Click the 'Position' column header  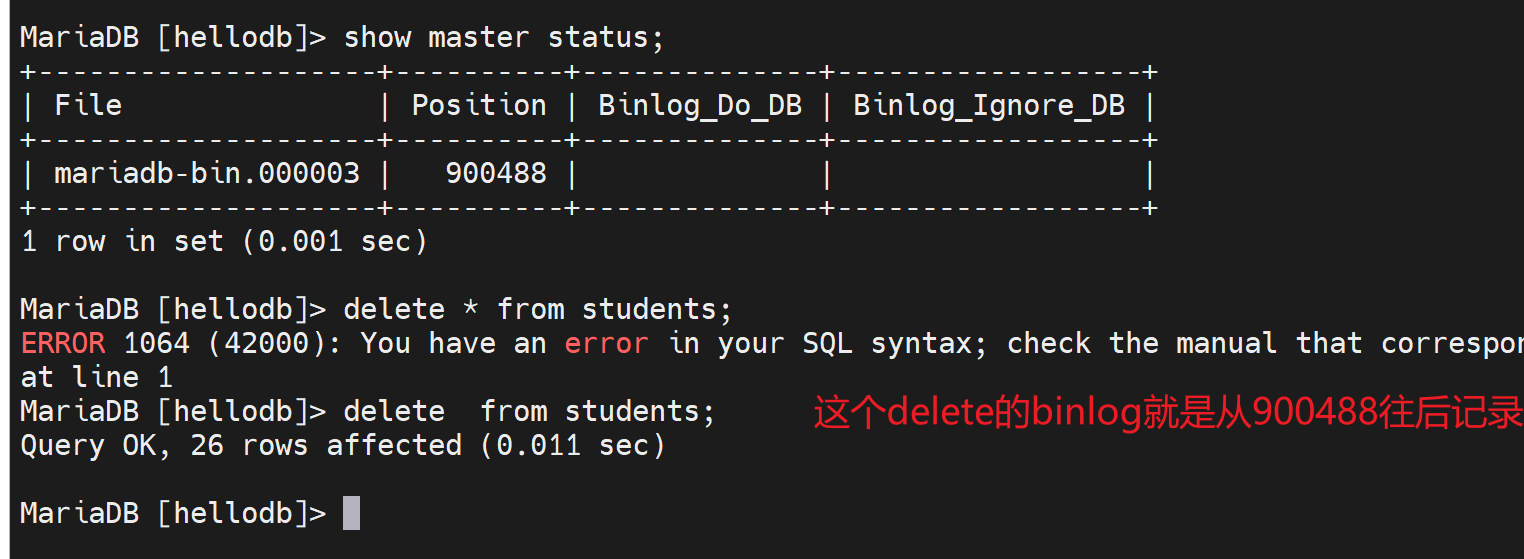(x=479, y=106)
